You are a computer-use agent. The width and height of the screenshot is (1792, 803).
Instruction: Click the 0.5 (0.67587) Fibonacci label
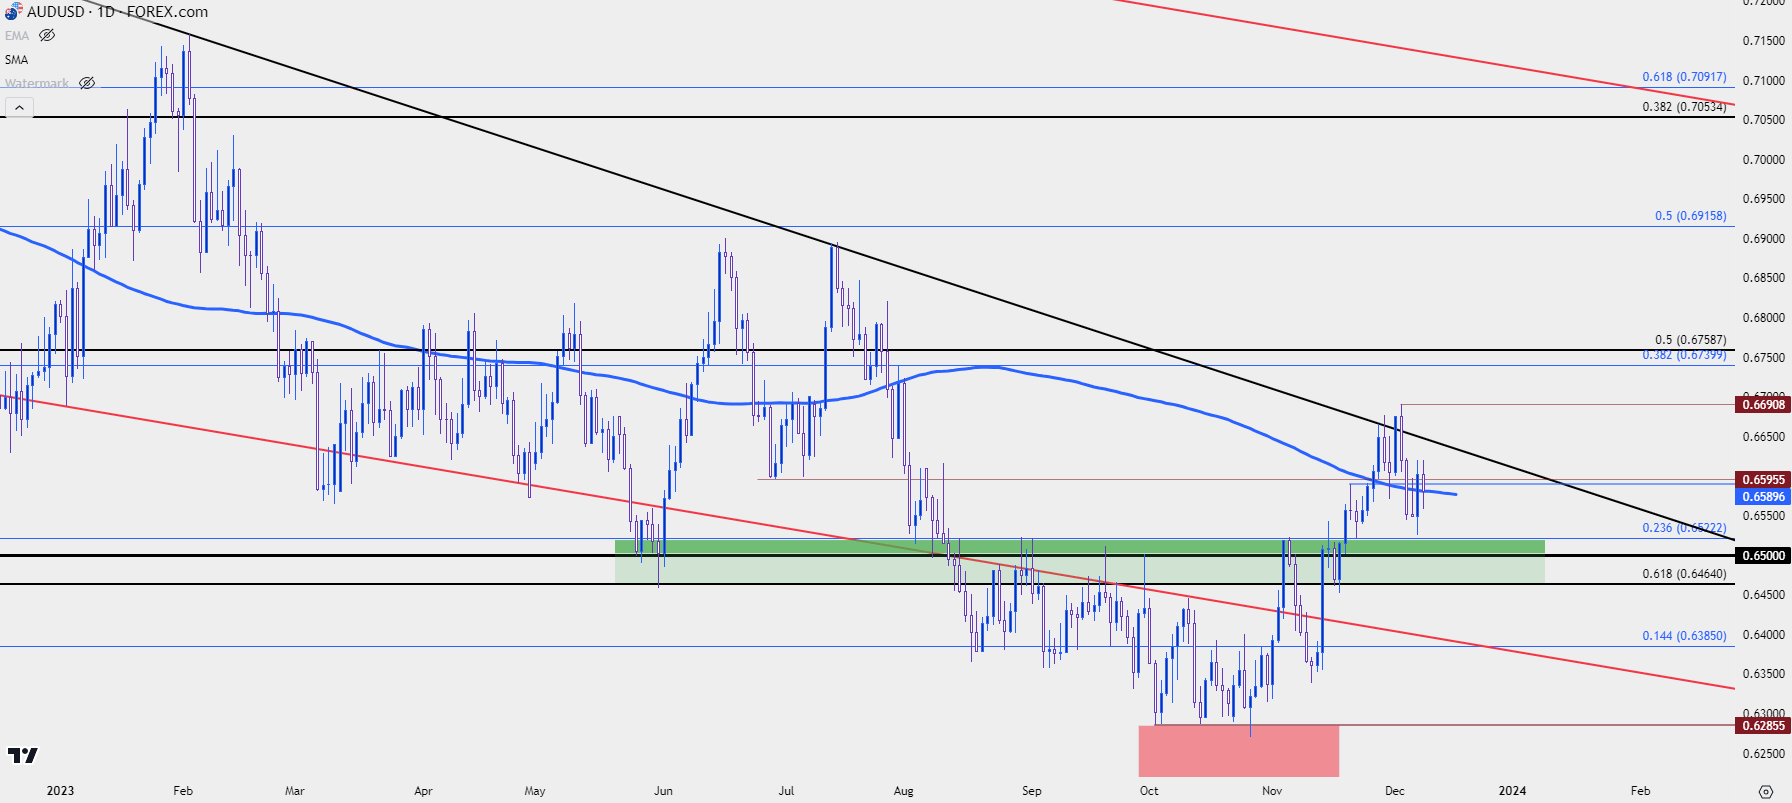tap(1690, 340)
